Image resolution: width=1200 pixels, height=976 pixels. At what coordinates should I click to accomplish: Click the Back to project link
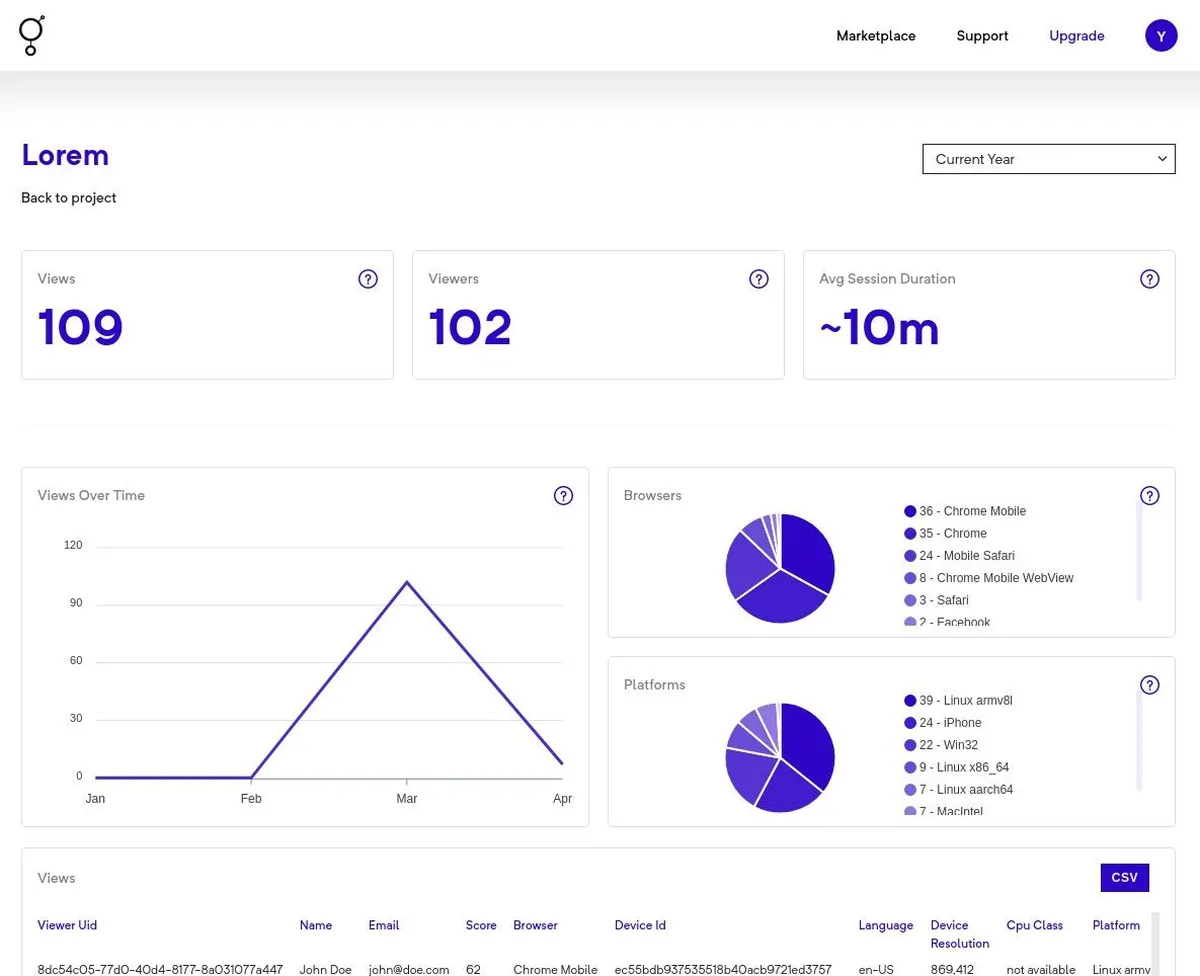[69, 198]
